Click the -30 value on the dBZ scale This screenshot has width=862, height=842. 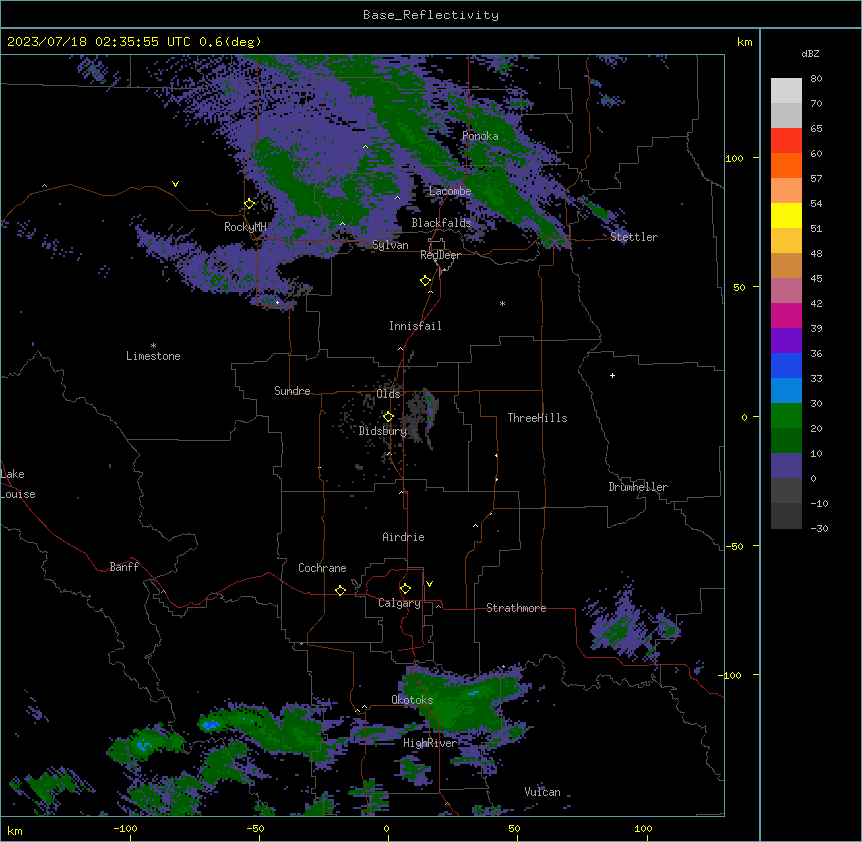point(819,528)
